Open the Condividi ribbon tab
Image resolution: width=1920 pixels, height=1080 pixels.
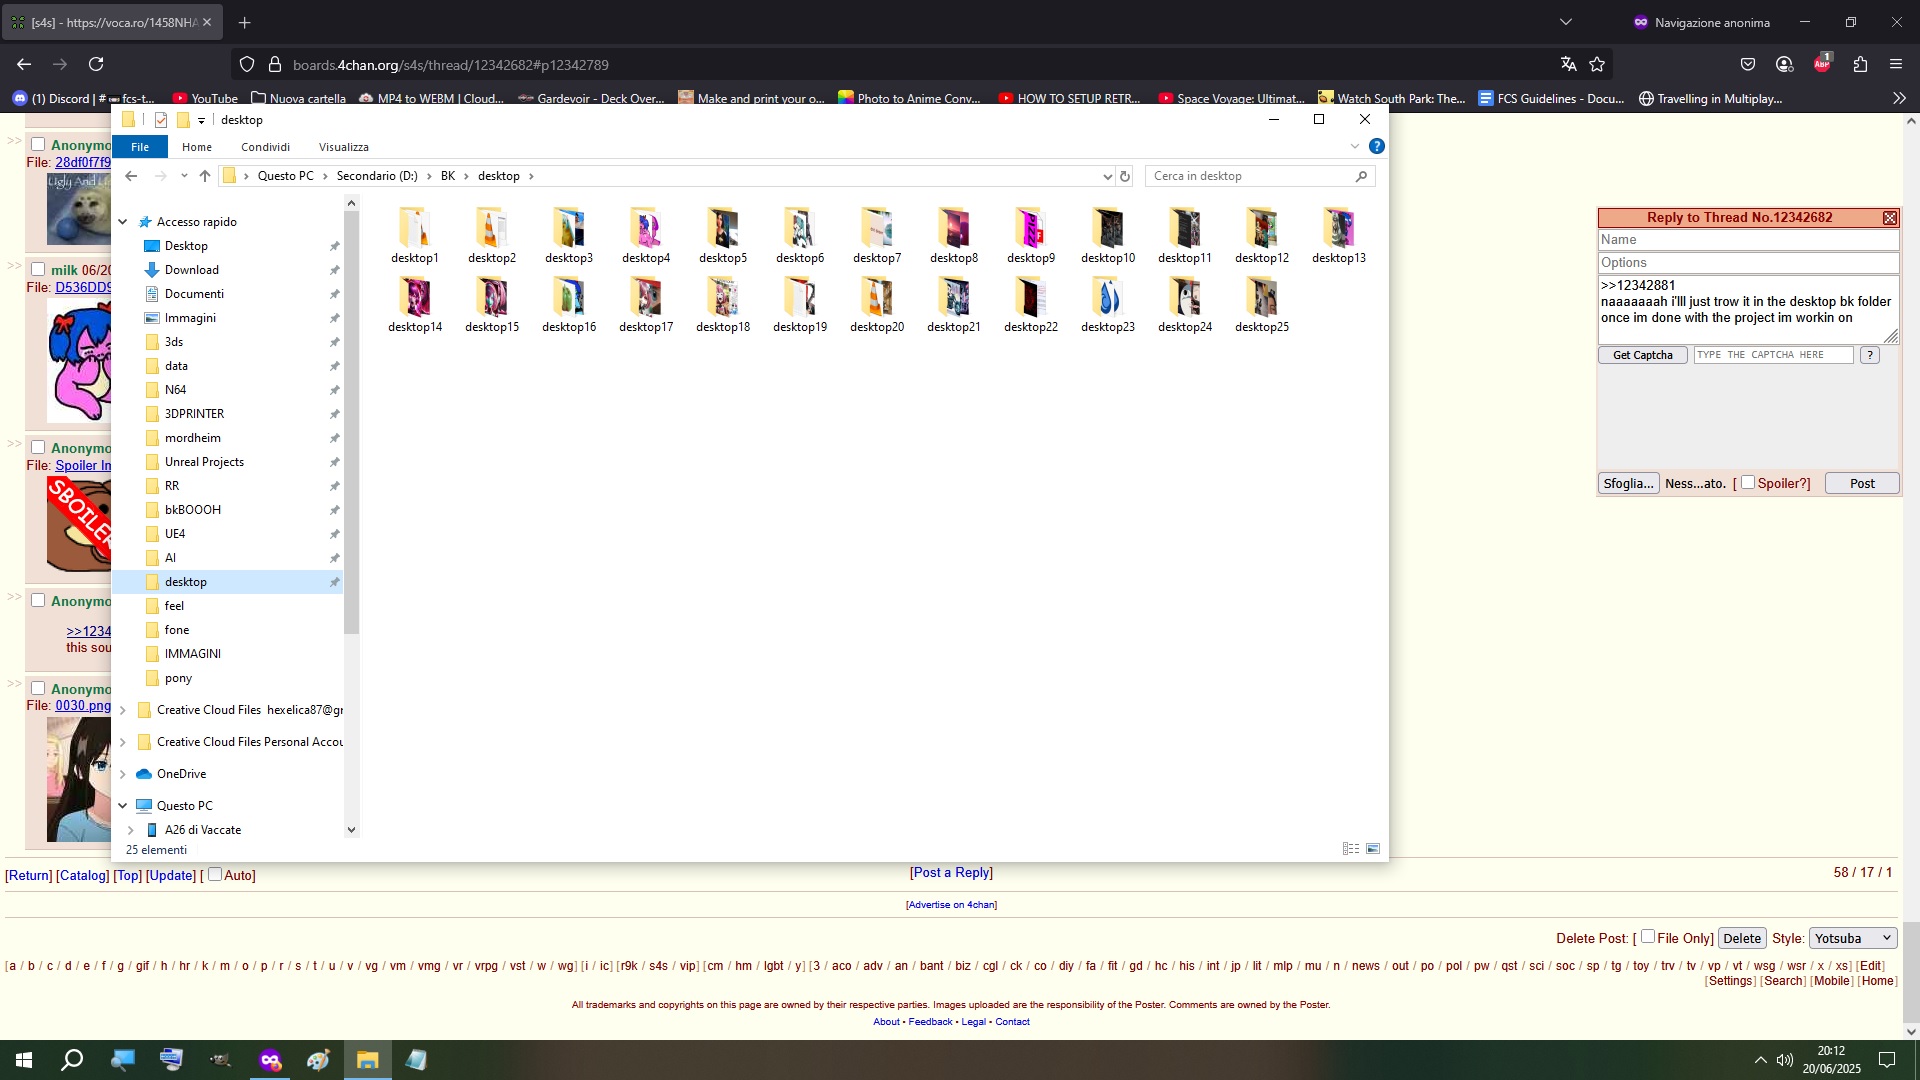[265, 147]
